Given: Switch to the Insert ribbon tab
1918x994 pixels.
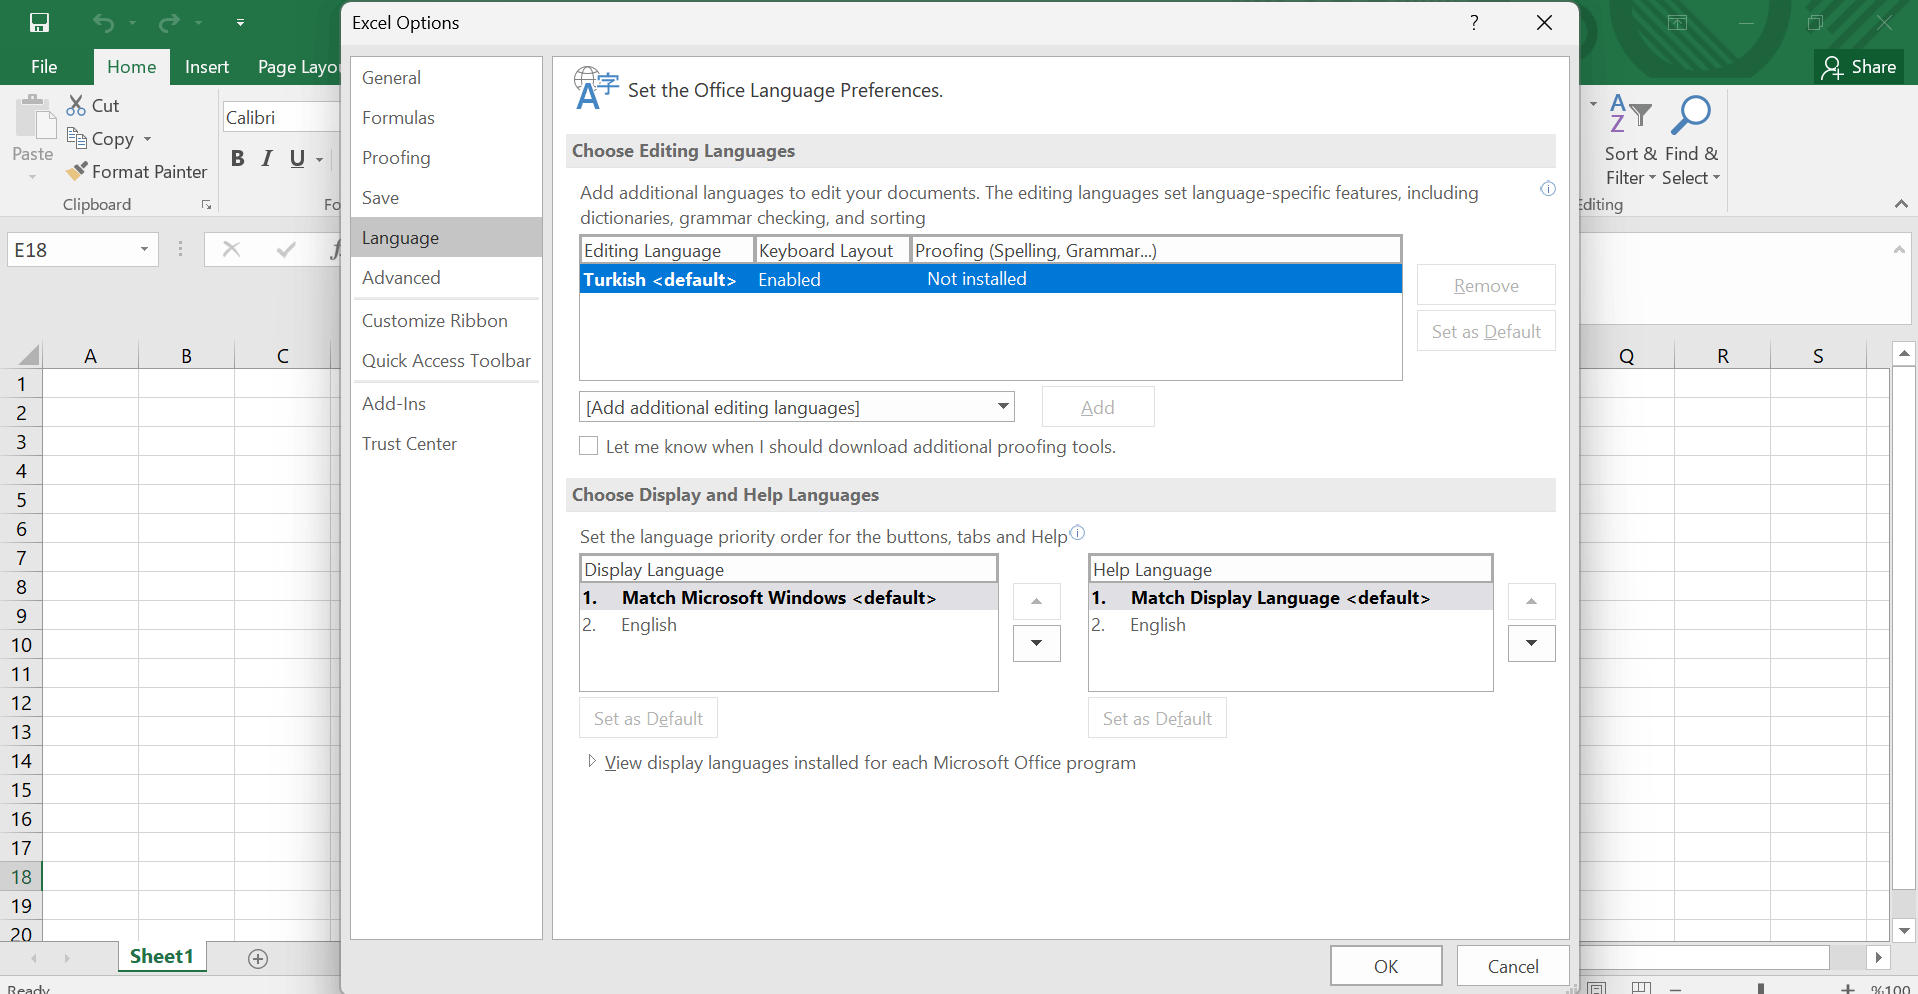Looking at the screenshot, I should (x=207, y=67).
